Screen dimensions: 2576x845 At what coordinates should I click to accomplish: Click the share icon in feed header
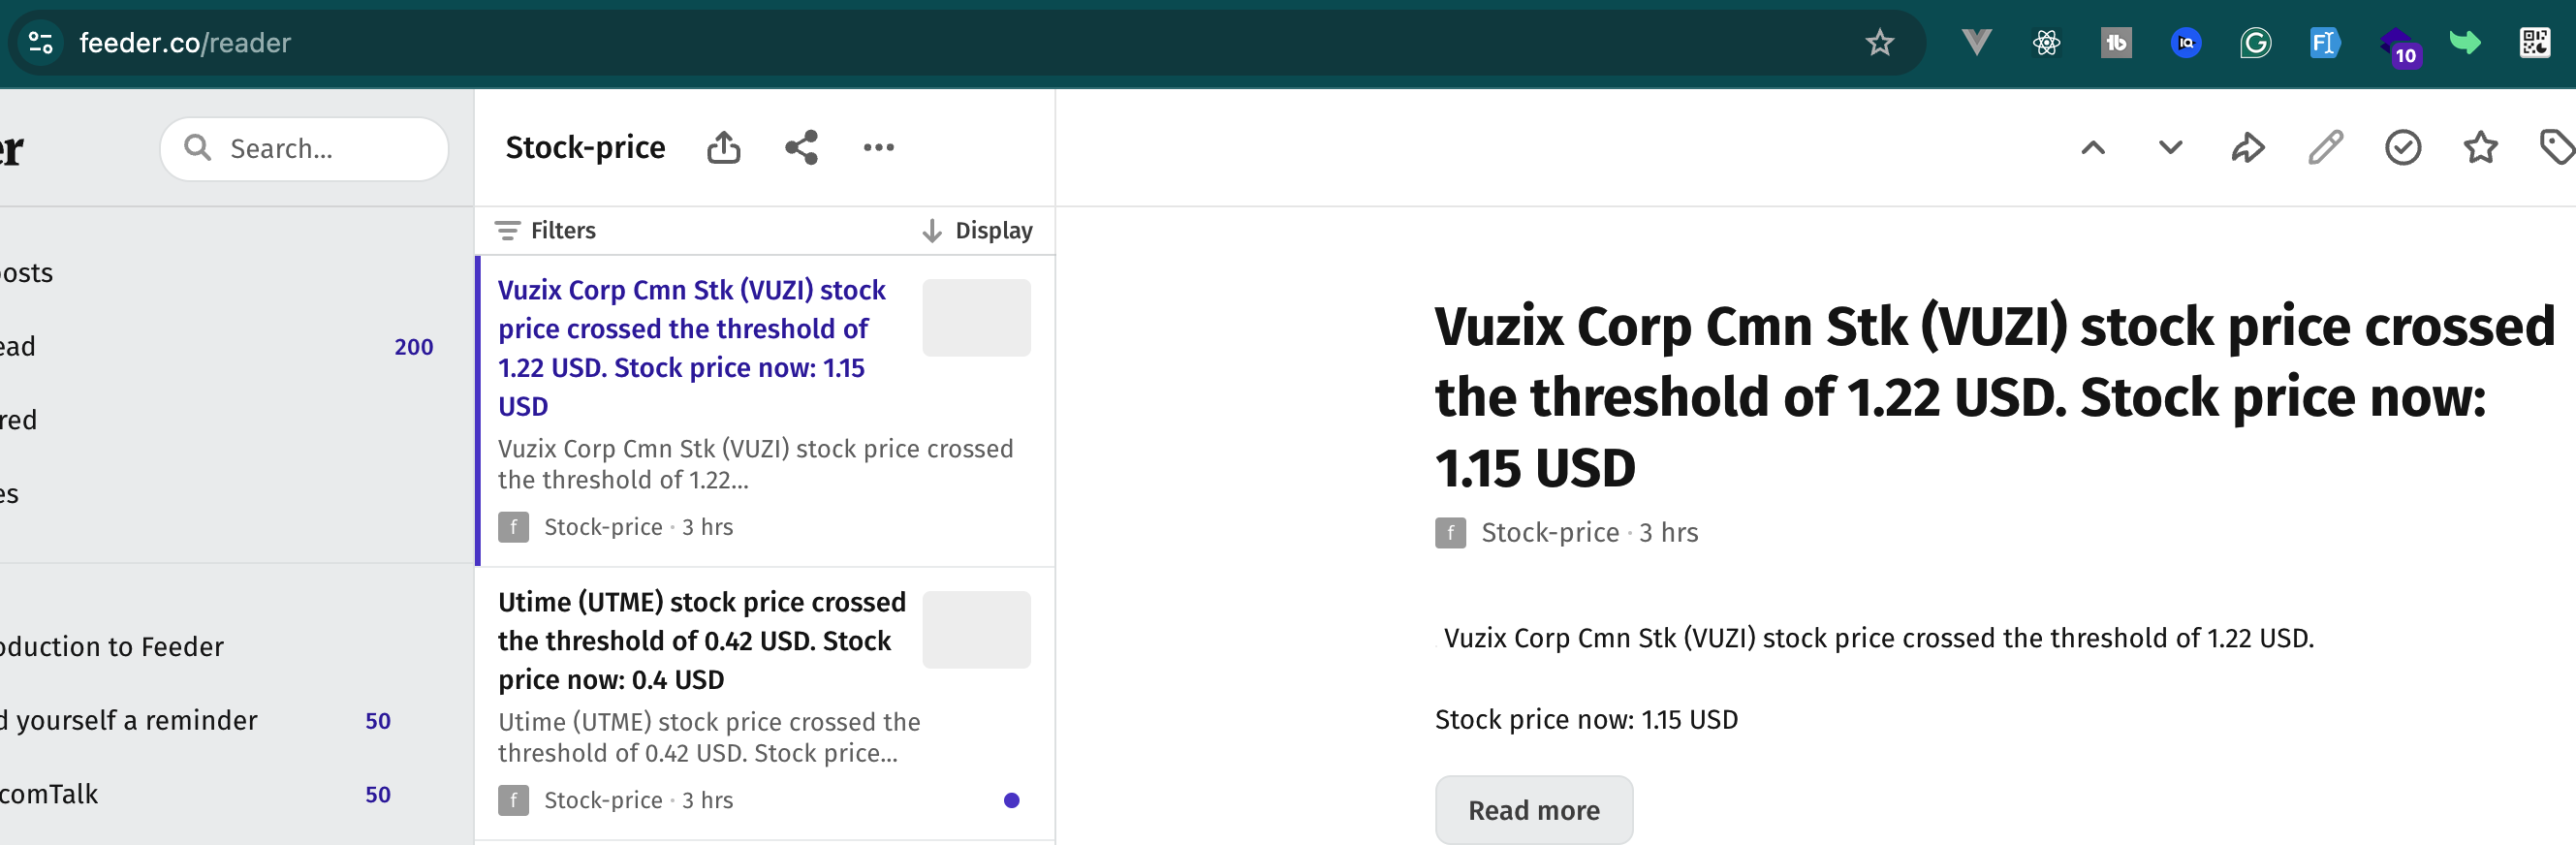tap(801, 148)
